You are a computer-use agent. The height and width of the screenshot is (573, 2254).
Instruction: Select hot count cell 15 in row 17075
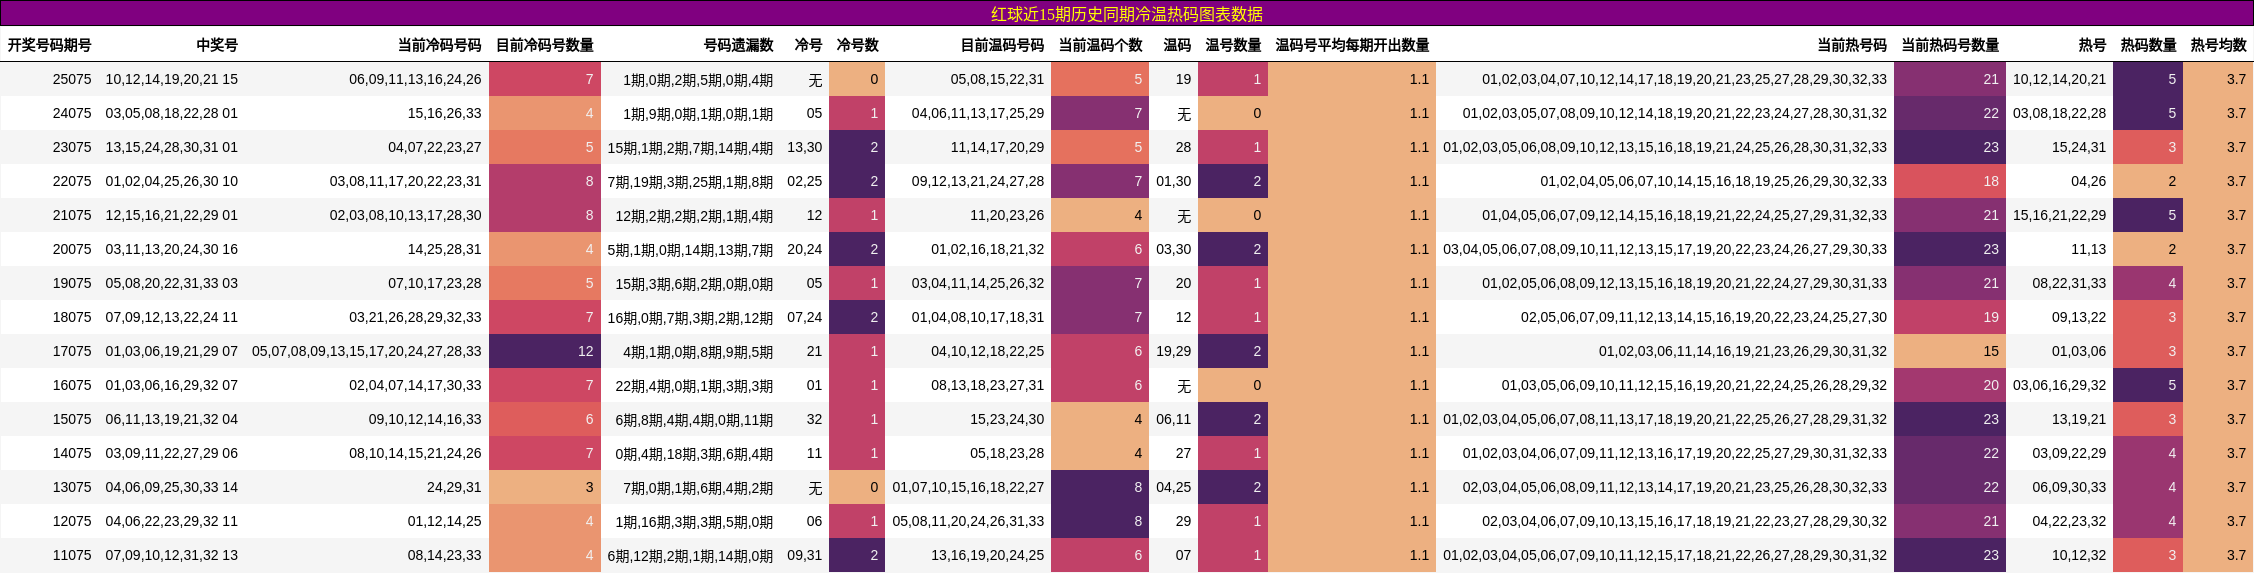click(1950, 351)
